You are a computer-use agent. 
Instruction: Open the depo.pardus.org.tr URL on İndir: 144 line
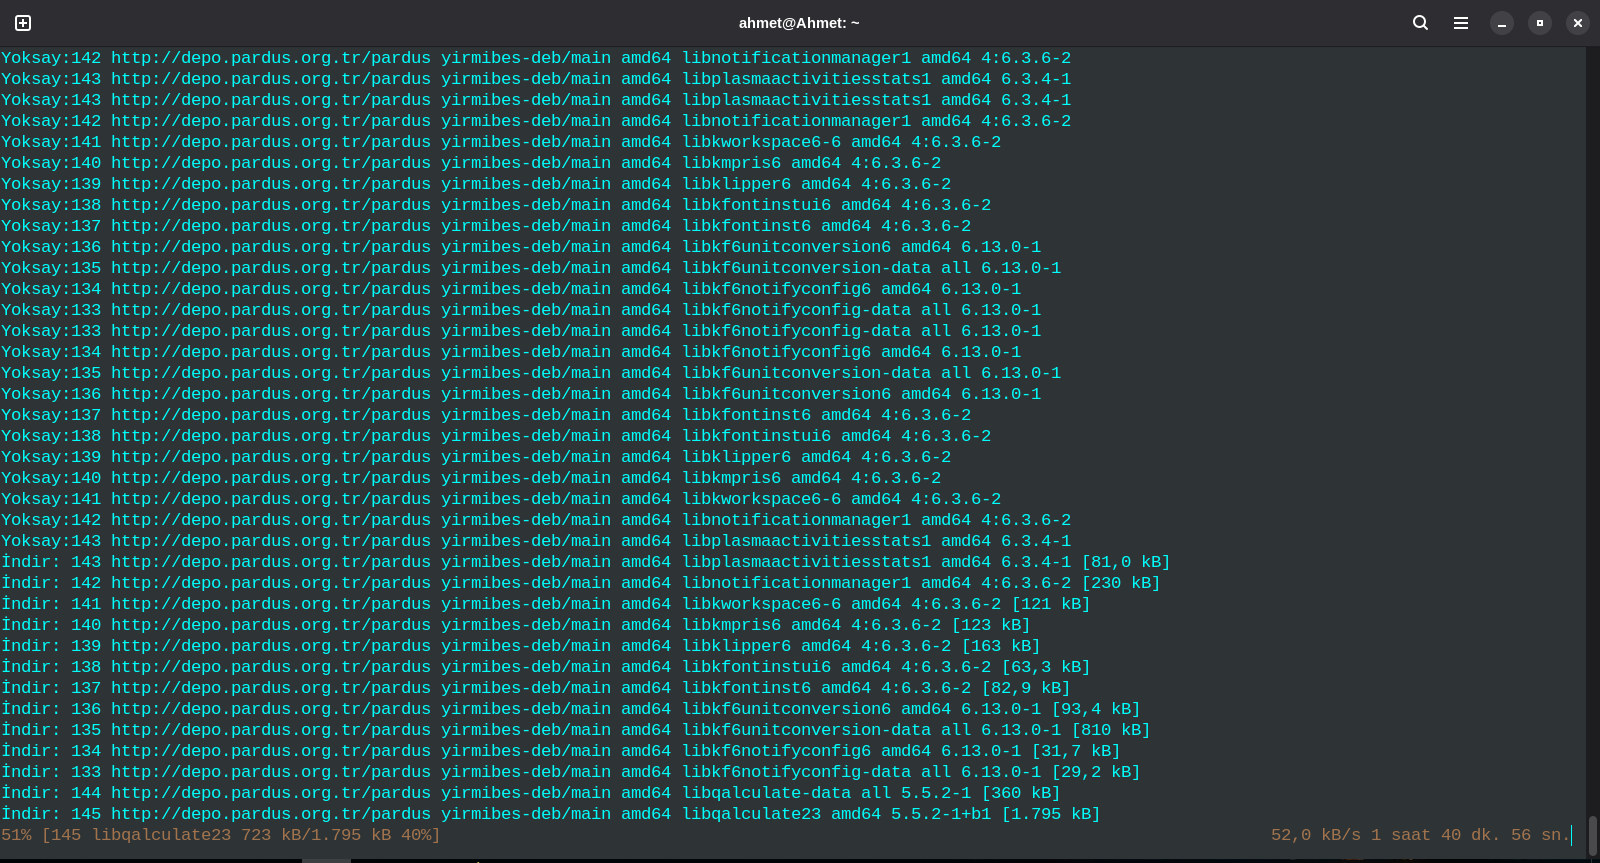pos(270,793)
